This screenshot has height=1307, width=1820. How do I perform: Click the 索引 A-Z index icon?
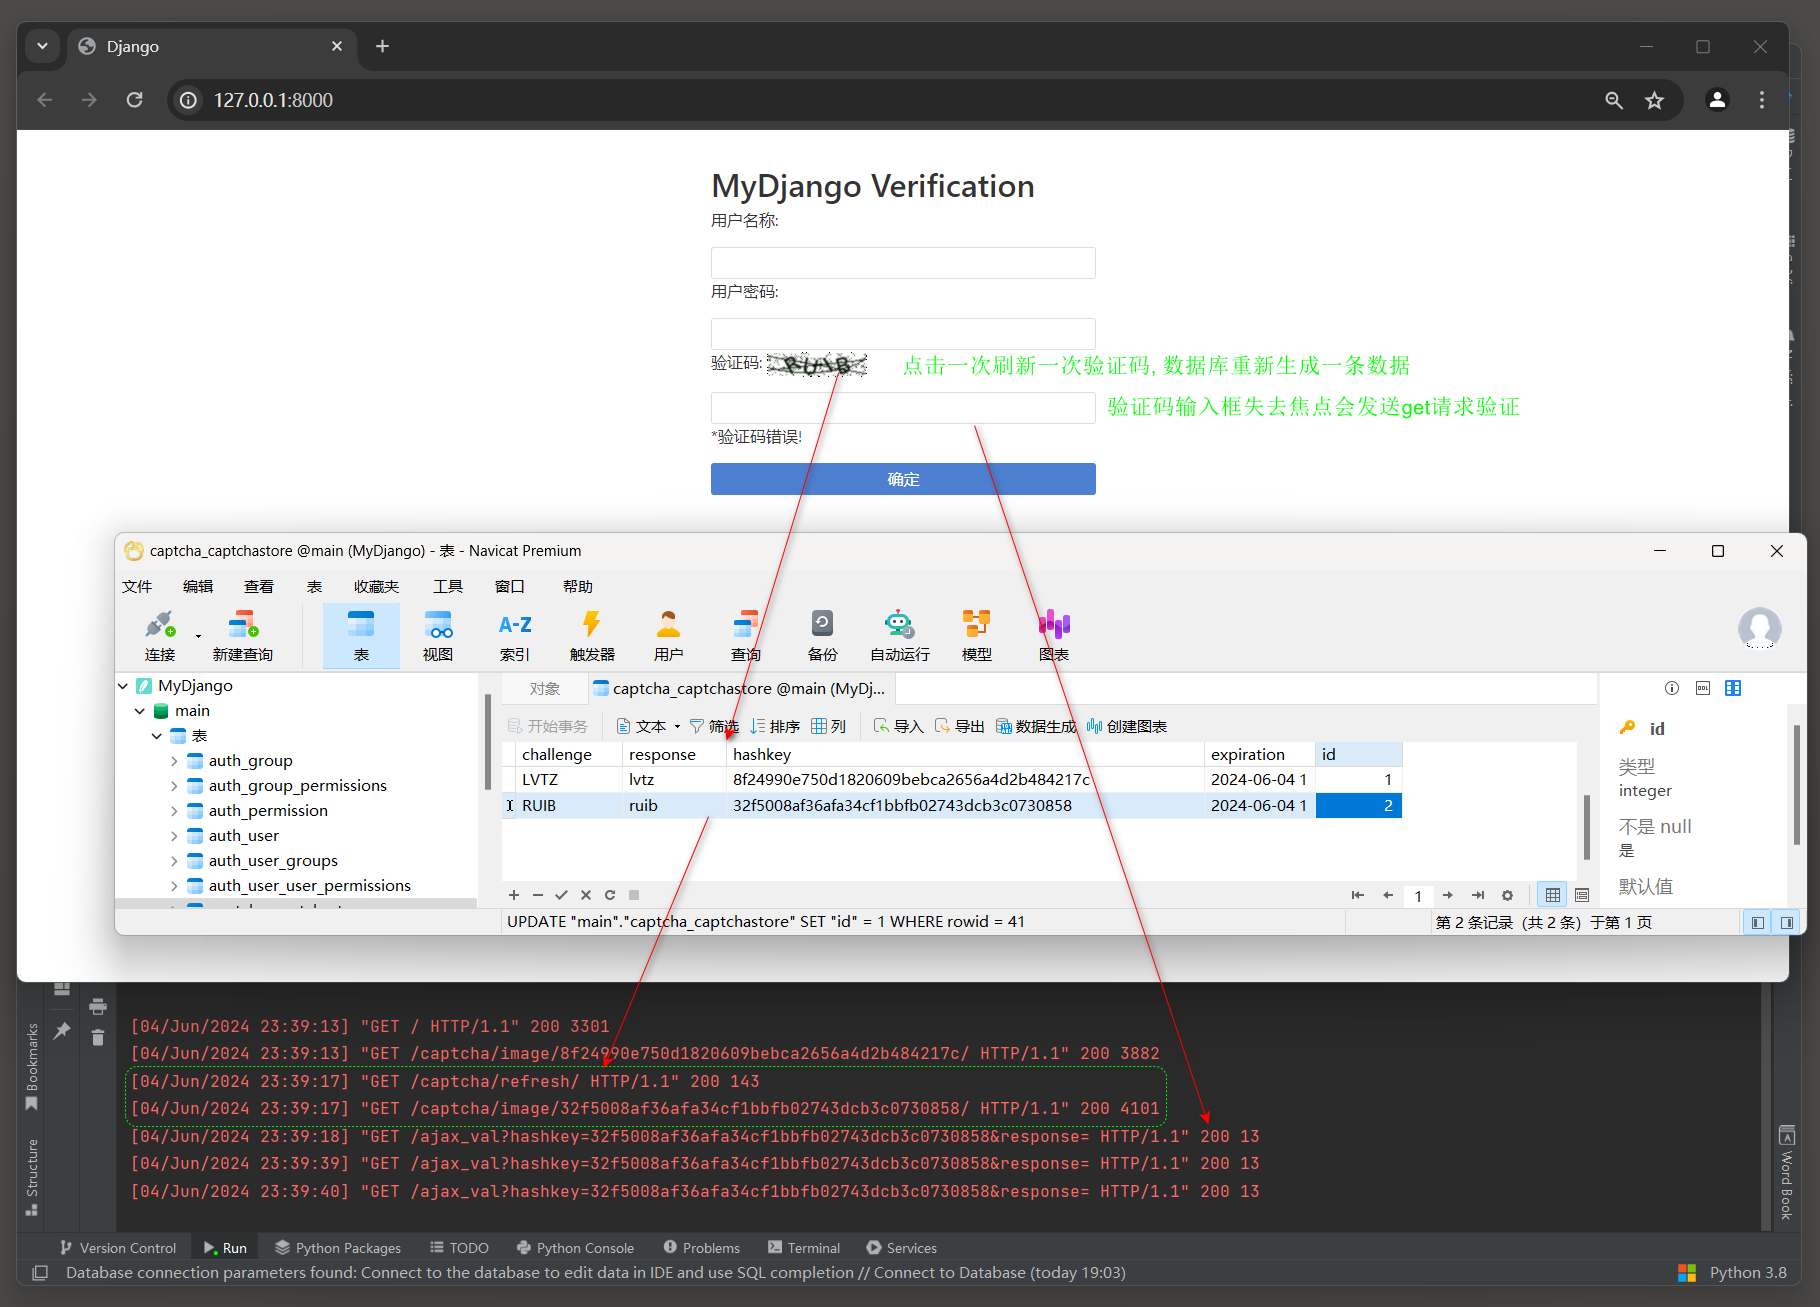pyautogui.click(x=515, y=635)
